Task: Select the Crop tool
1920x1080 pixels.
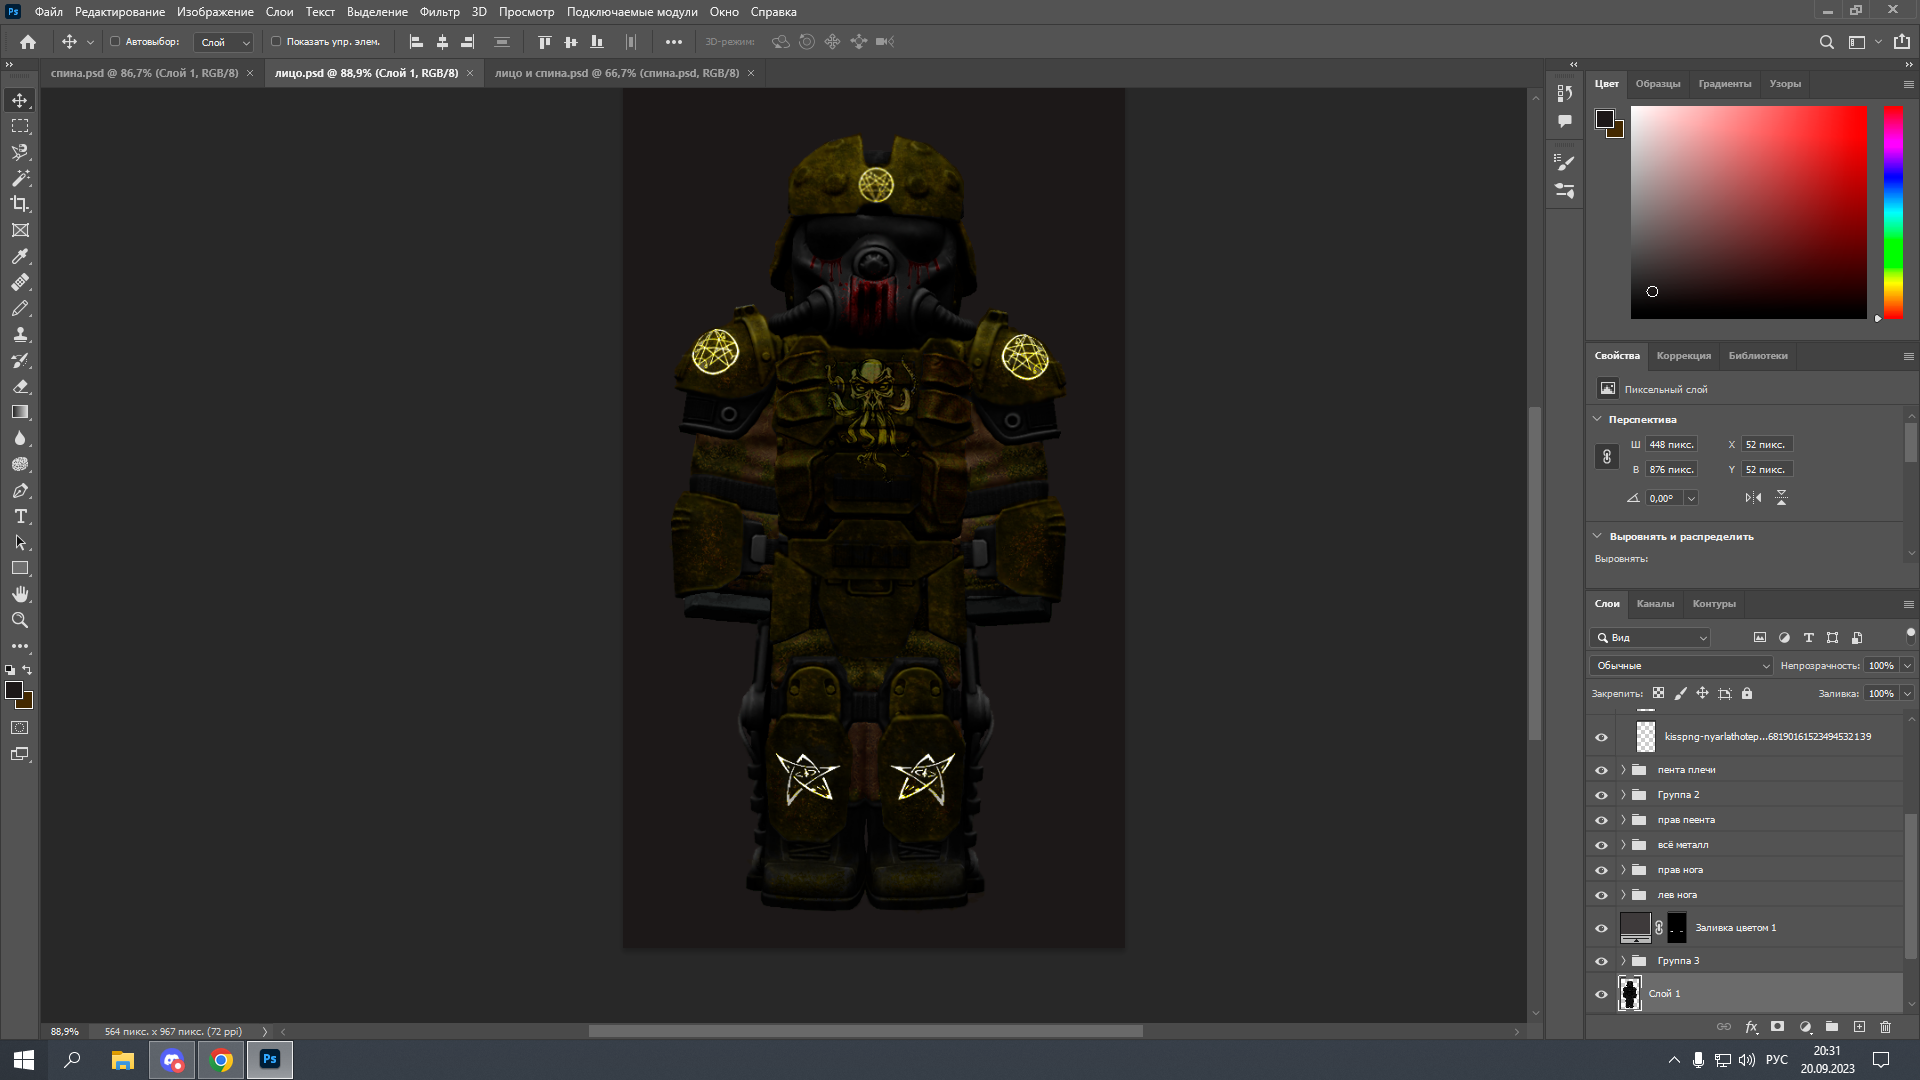Action: 20,204
